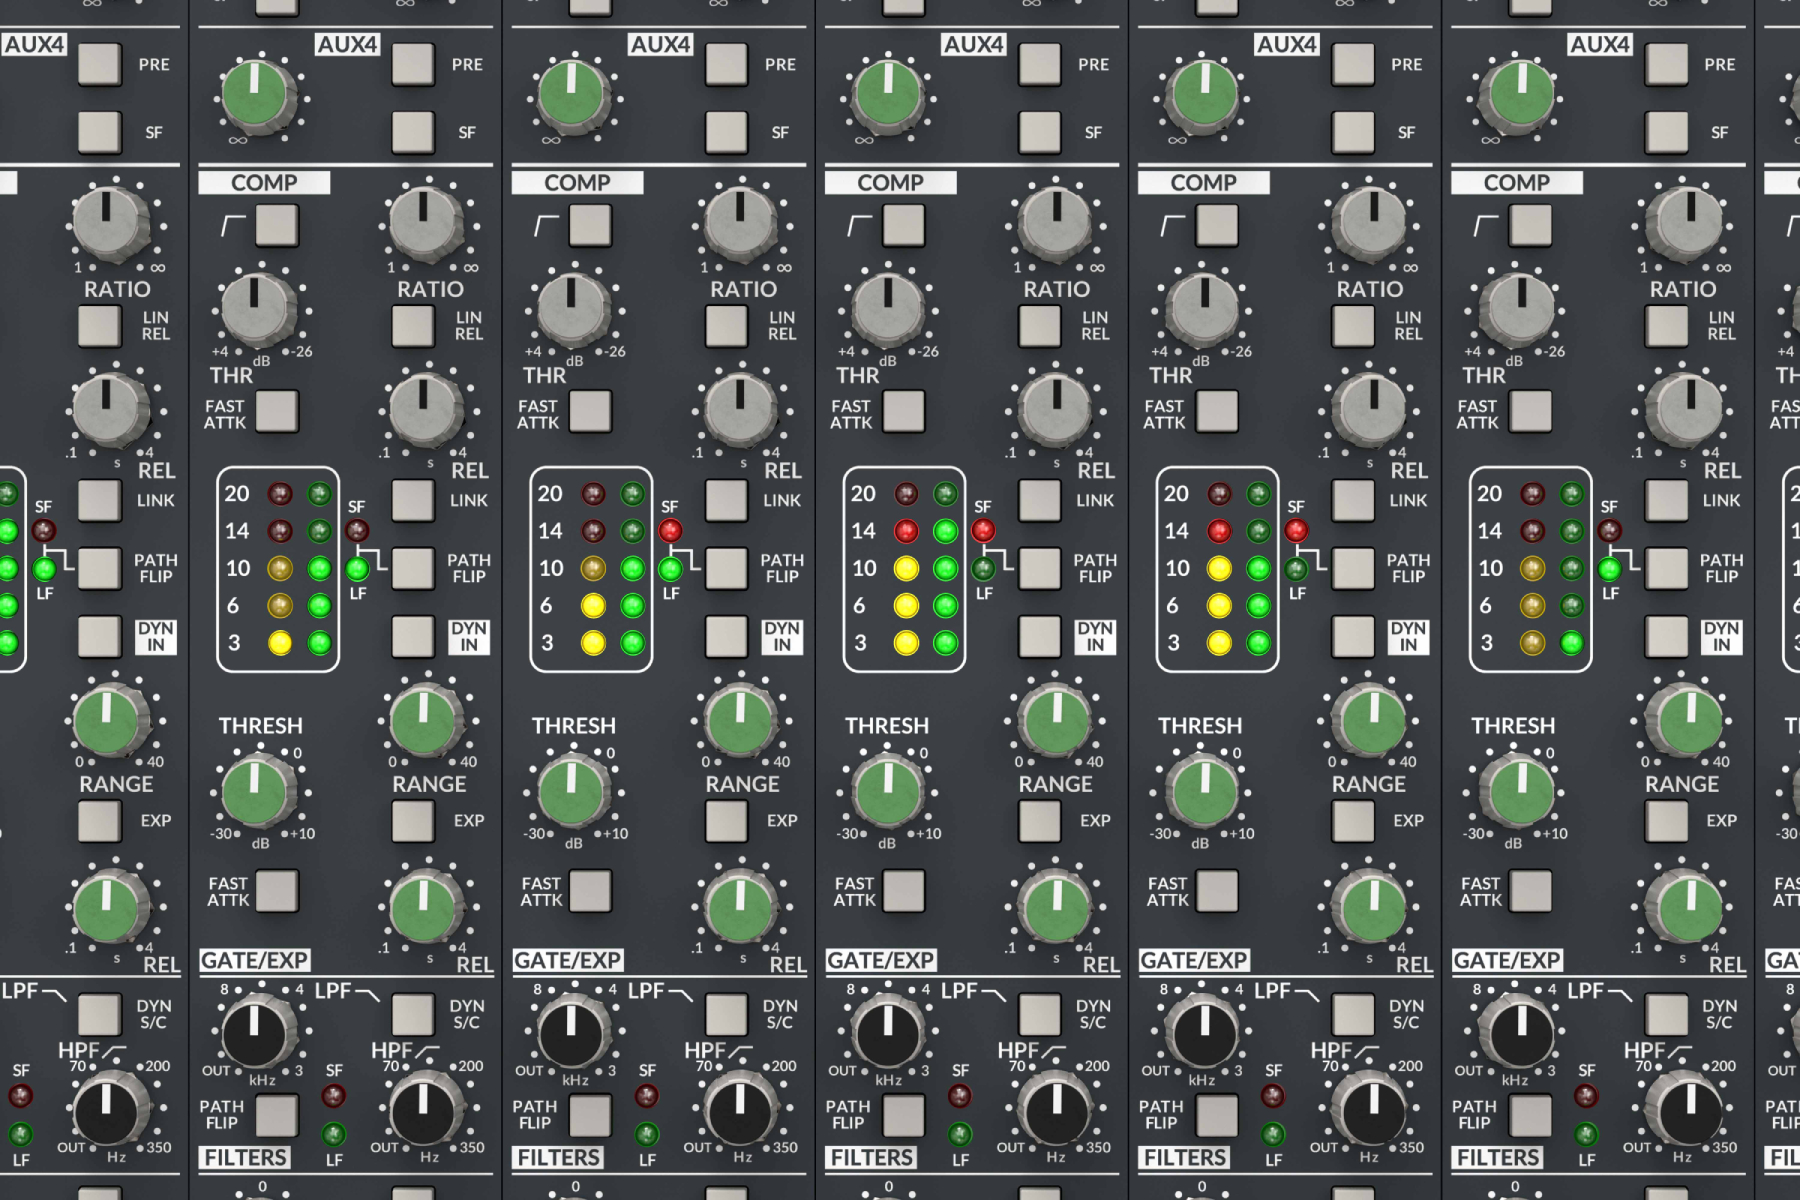
Task: Toggle LIN REL in the fourth COMP strip
Action: [1352, 326]
